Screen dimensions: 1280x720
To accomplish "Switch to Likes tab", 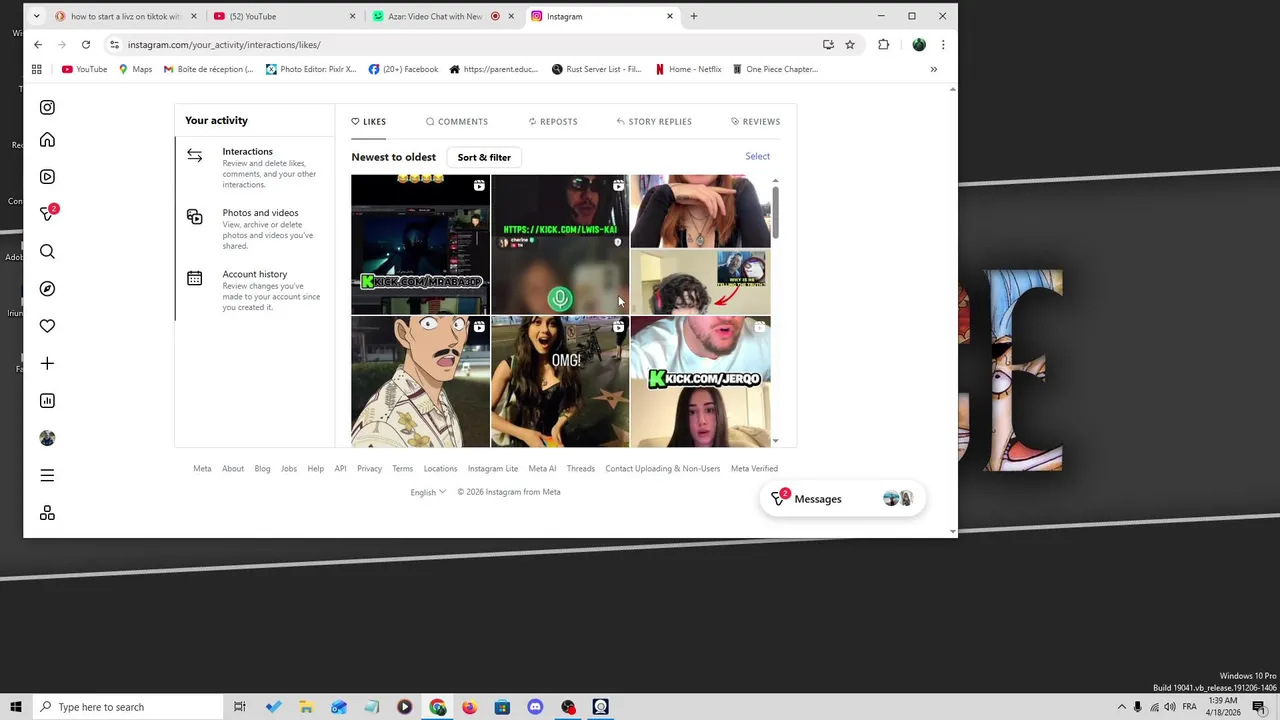I will 368,121.
